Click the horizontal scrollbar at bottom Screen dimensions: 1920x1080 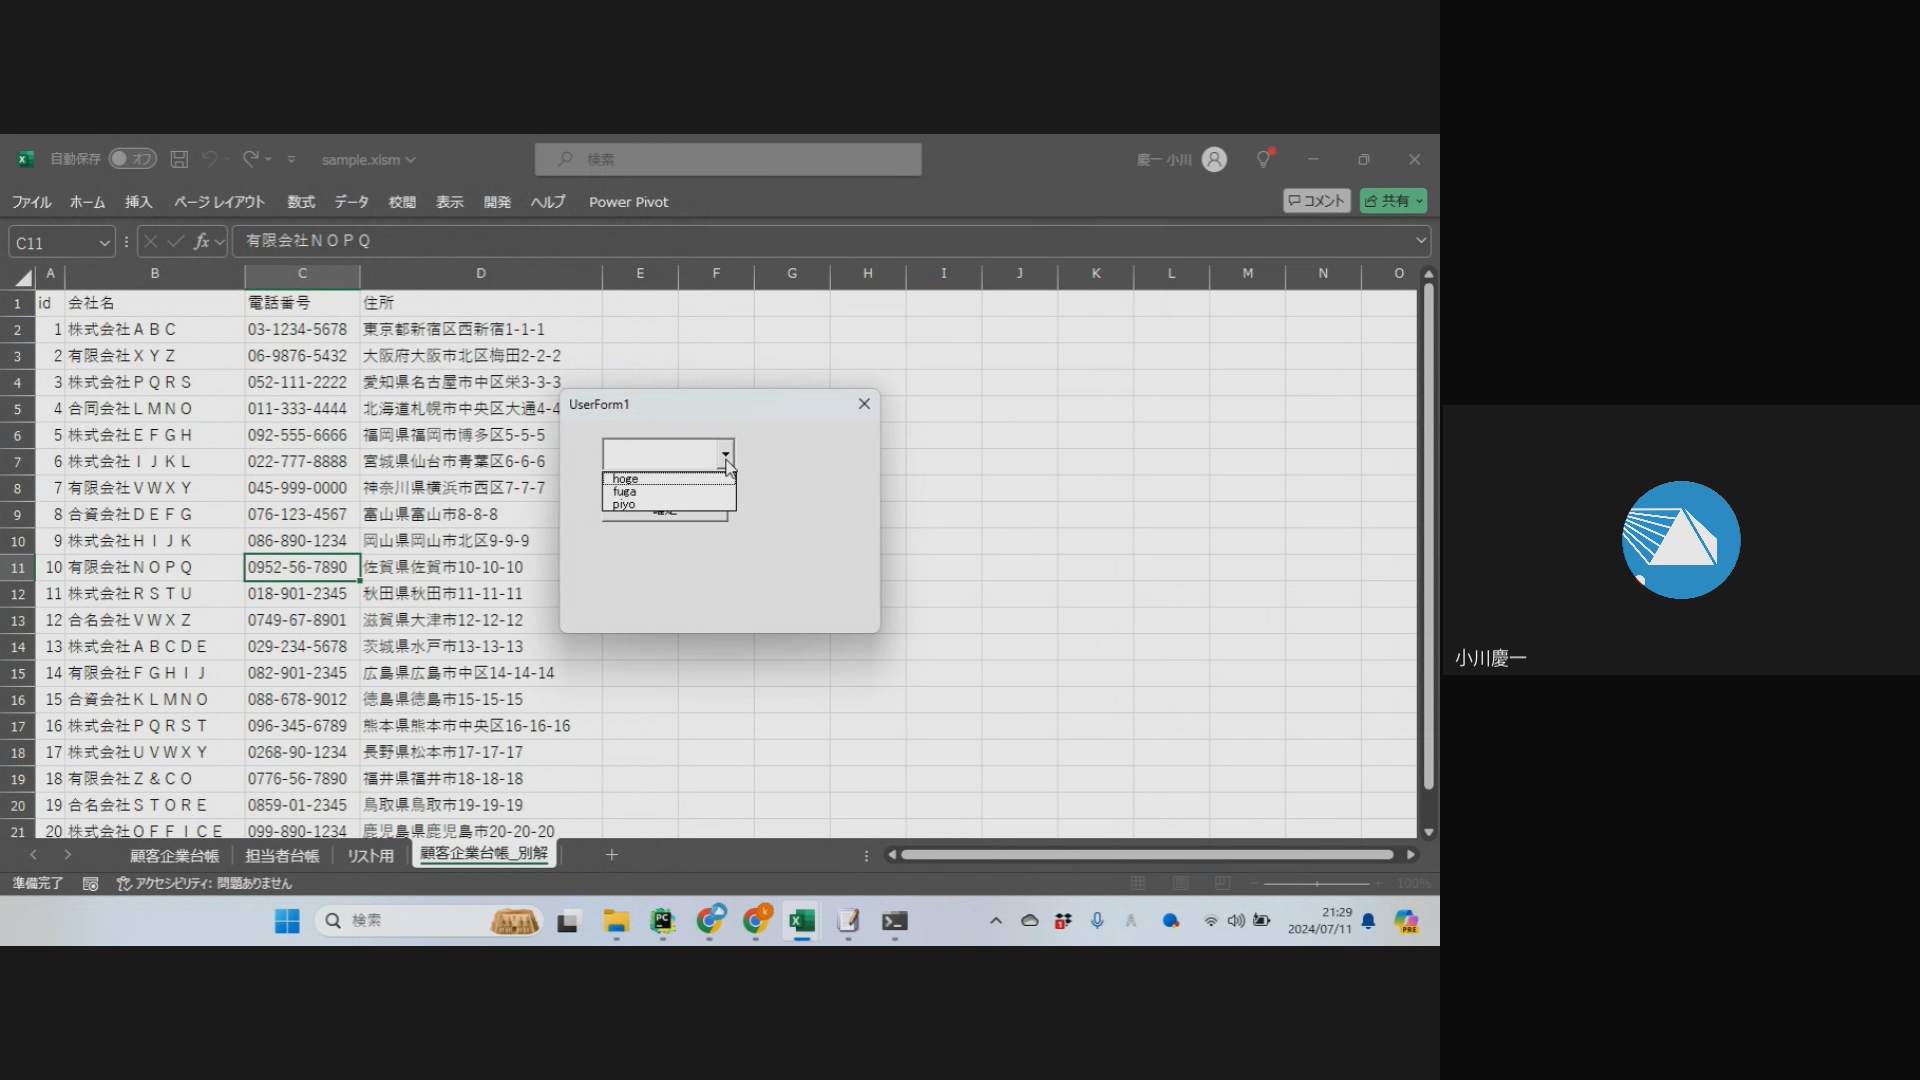click(x=1146, y=855)
